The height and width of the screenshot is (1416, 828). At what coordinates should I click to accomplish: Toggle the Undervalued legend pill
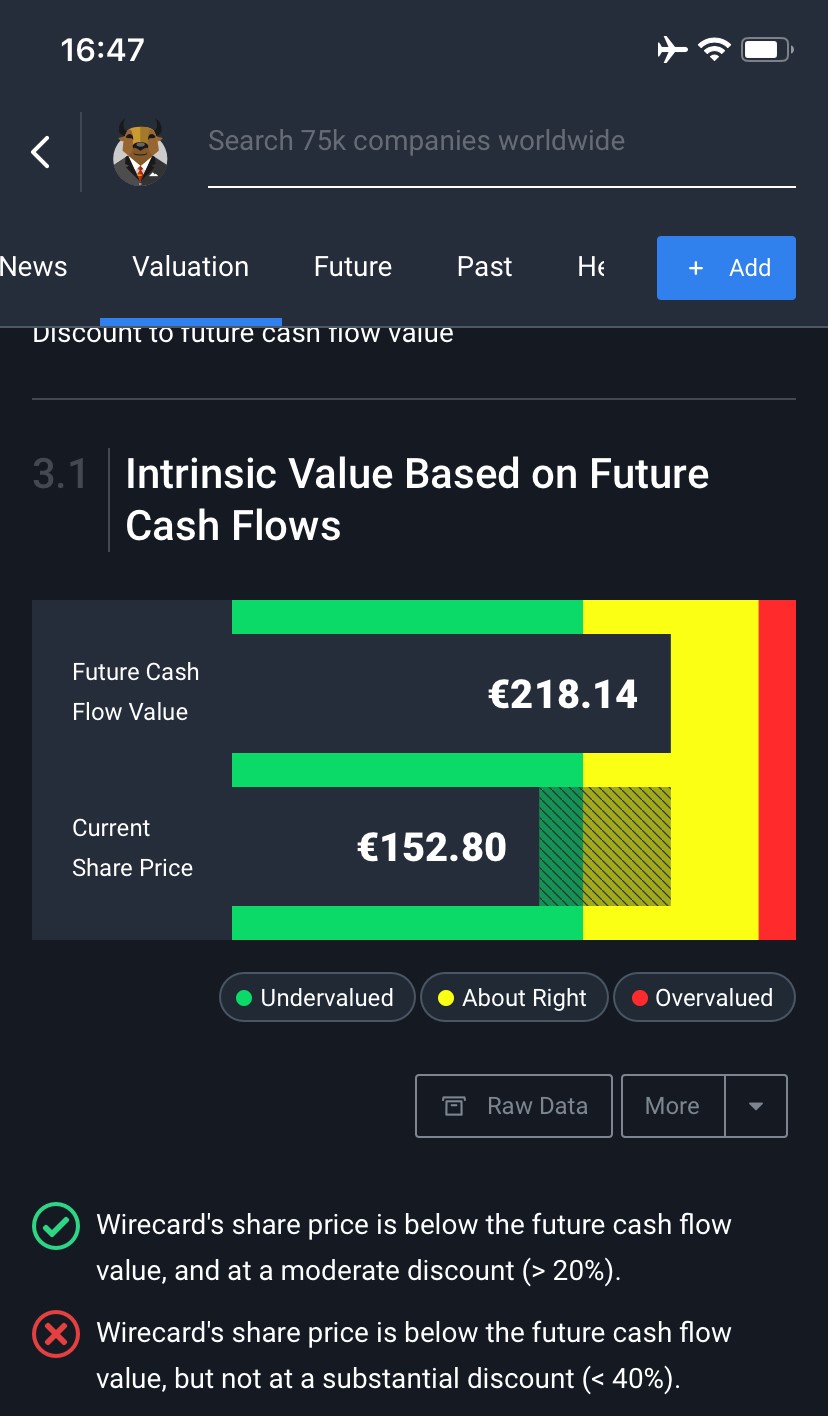[x=317, y=997]
